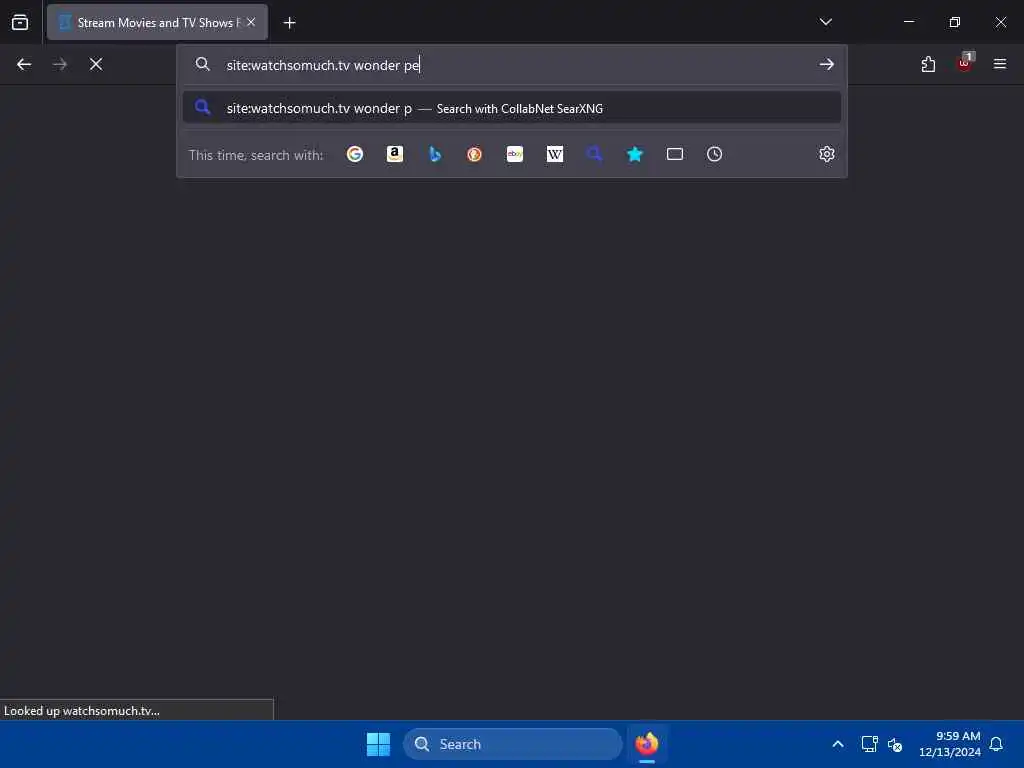Screen dimensions: 1024x768
Task: Click the taskbar Search box
Action: [513, 744]
